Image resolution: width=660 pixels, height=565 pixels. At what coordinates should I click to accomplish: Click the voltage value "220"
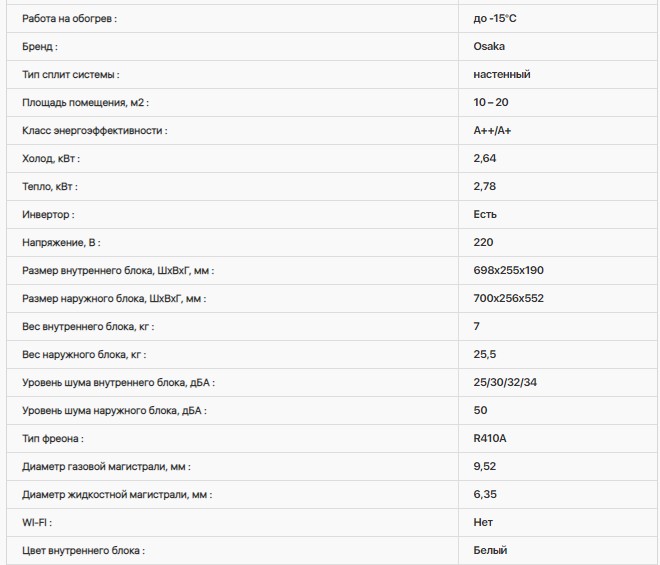(484, 242)
